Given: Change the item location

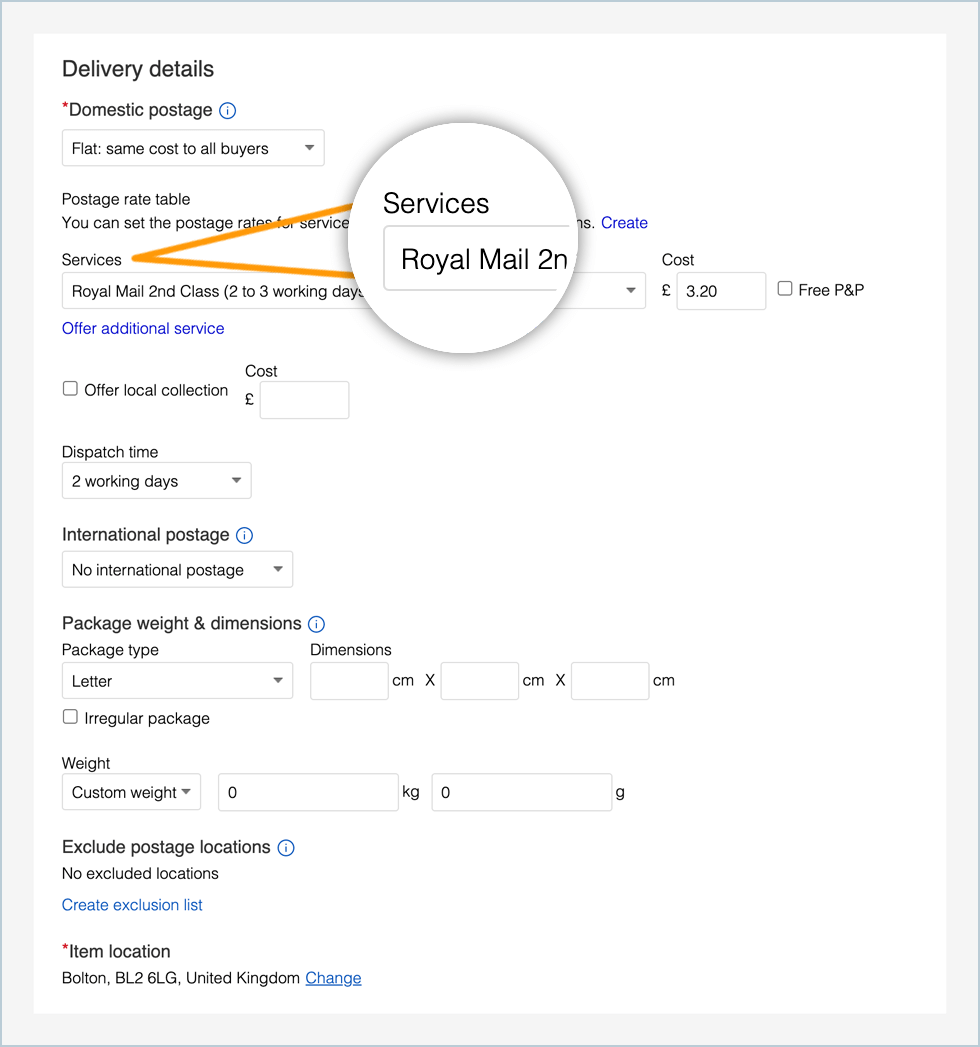Looking at the screenshot, I should [x=333, y=978].
